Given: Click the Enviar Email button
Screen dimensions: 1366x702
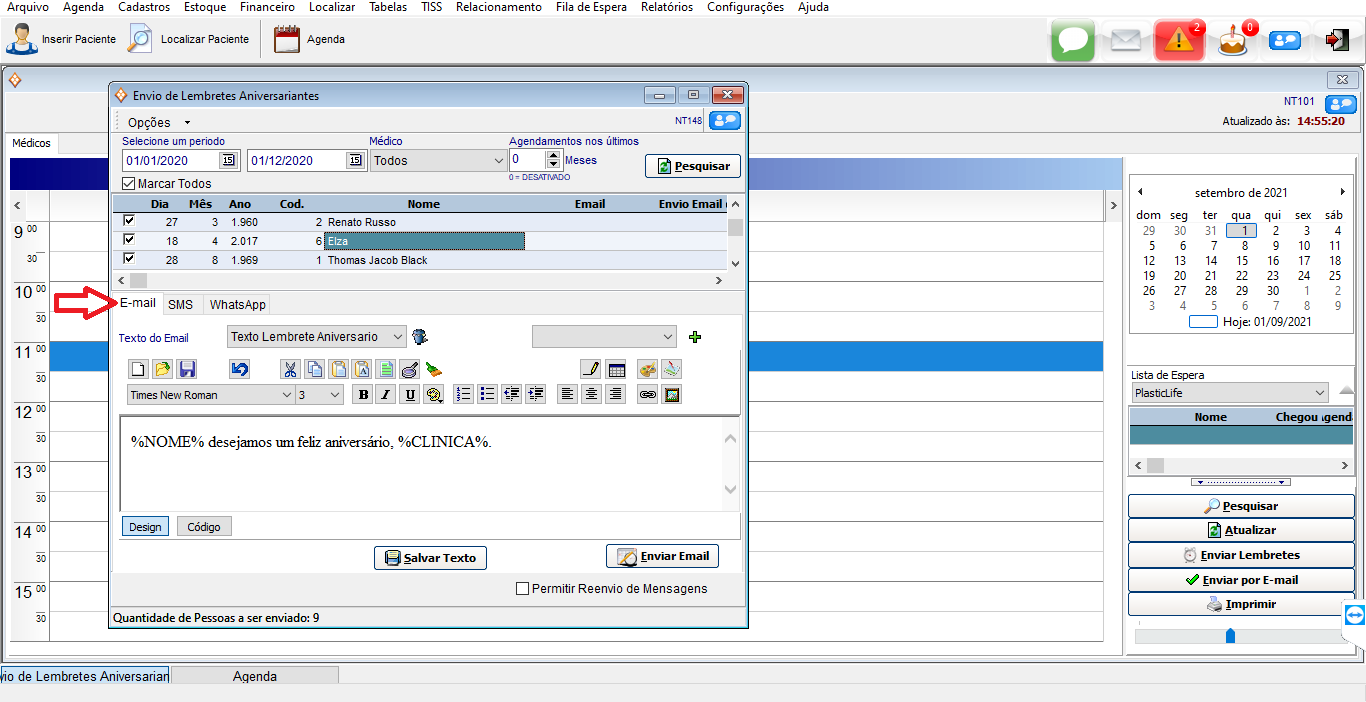Looking at the screenshot, I should pos(662,556).
